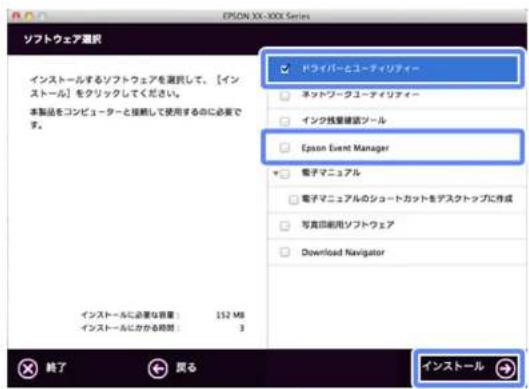Tick the Epson Event Manager checkbox

click(x=284, y=147)
